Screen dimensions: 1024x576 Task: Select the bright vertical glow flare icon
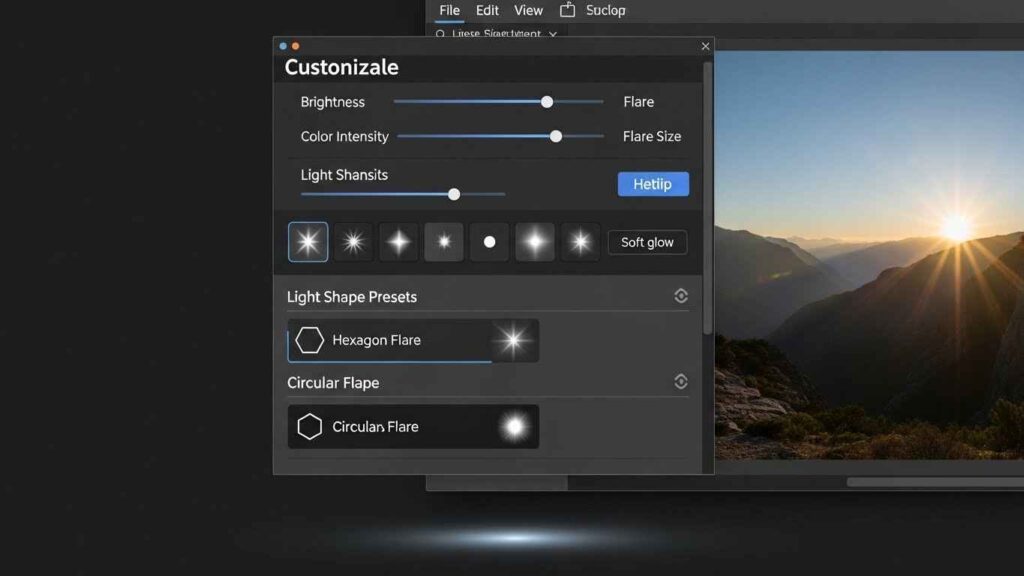click(534, 241)
